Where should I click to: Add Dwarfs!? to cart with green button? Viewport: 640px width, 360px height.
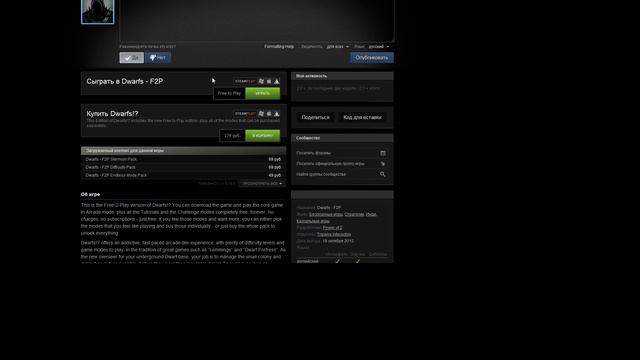click(x=262, y=136)
